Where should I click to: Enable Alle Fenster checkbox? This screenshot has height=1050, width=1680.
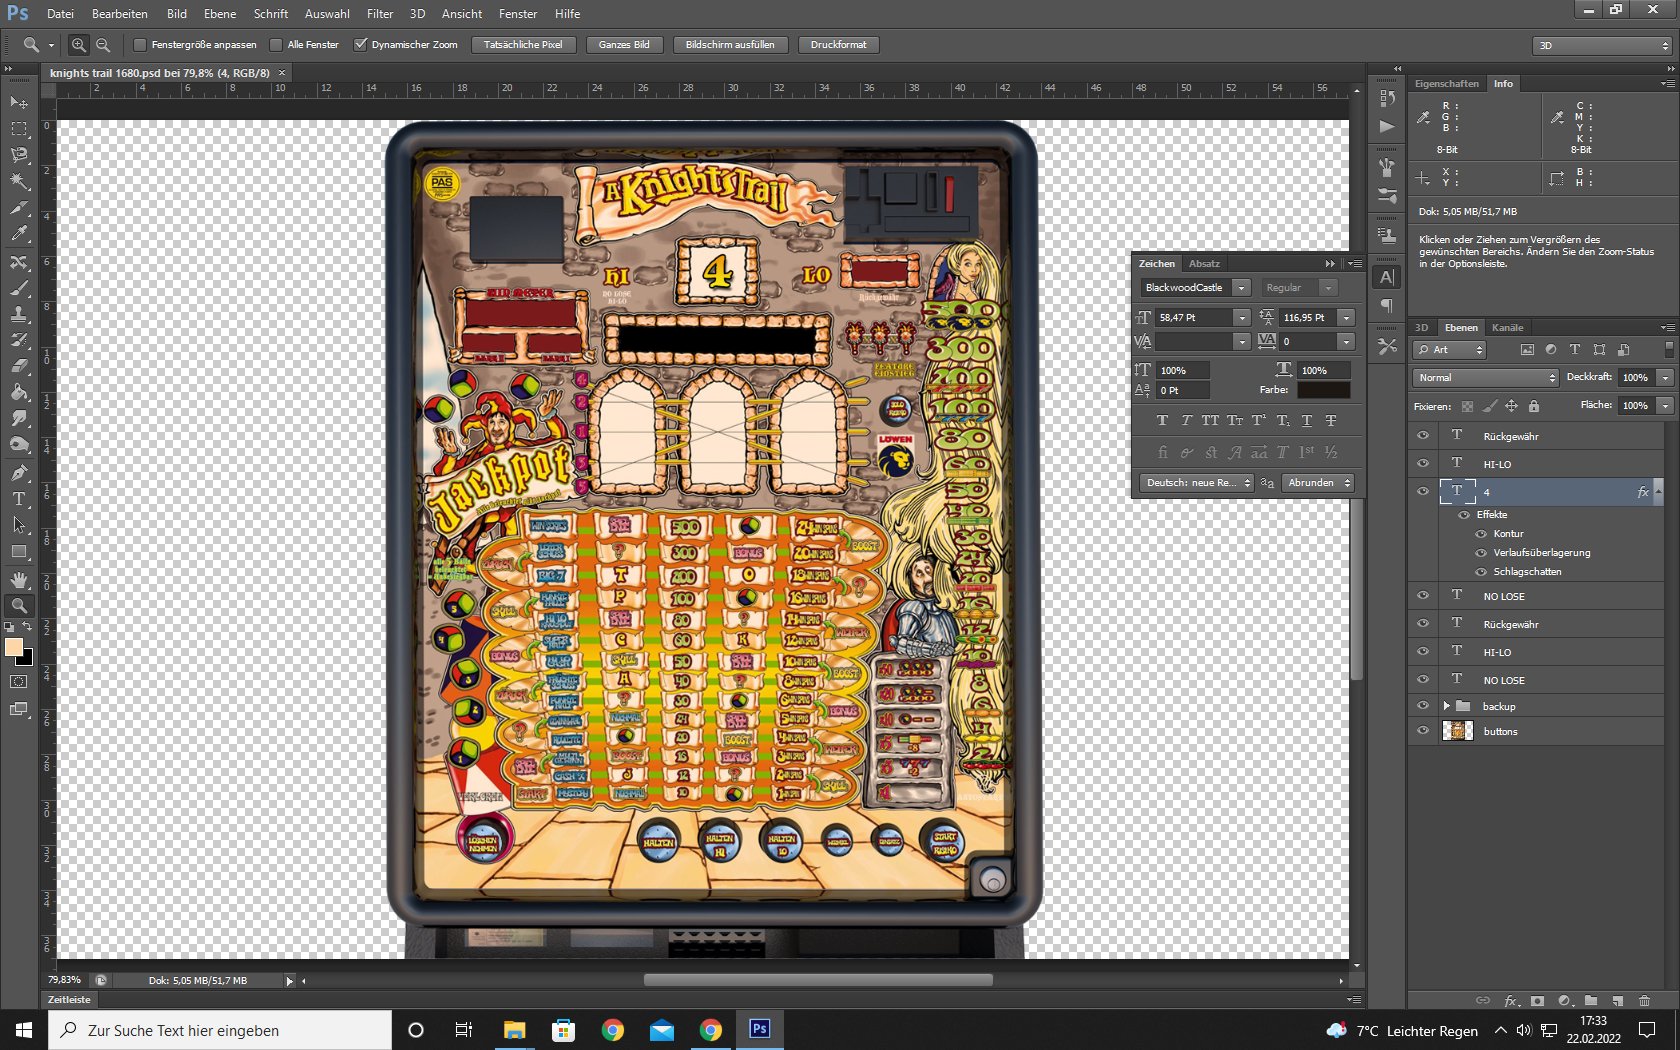coord(276,45)
